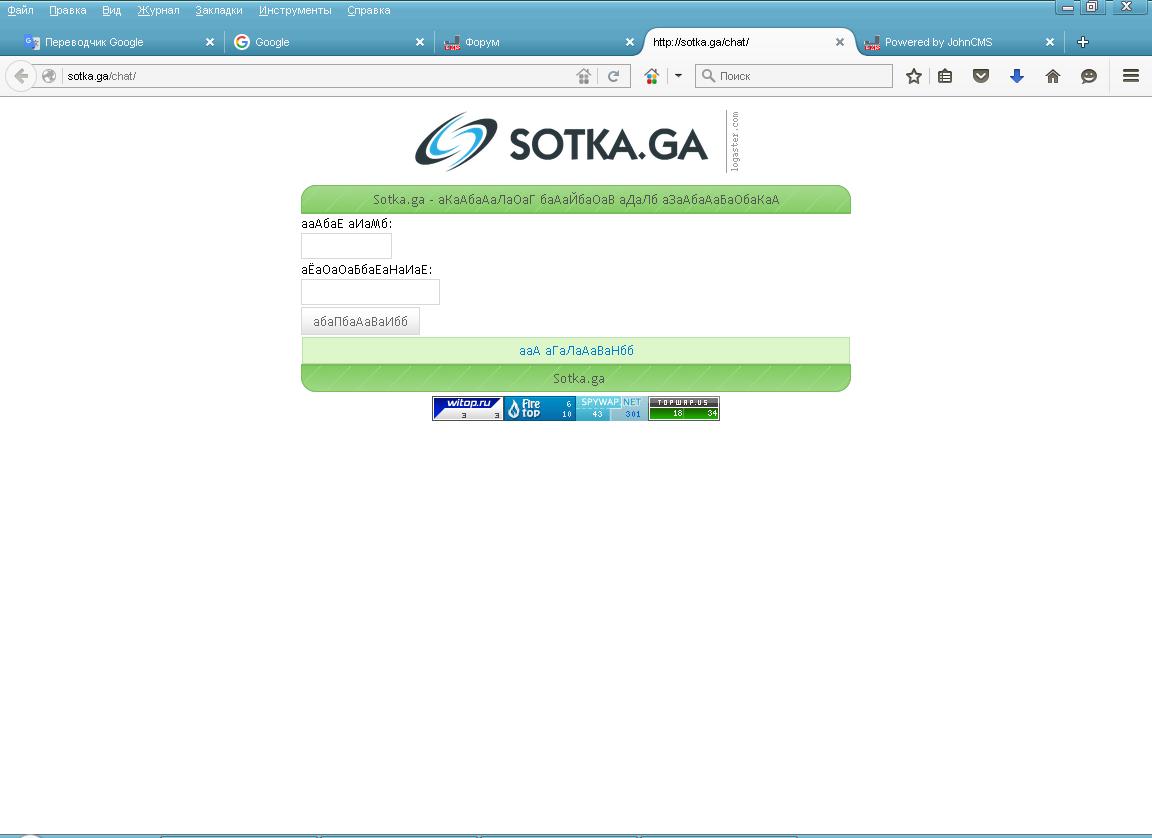Click the address bar URL sotka.ga/chat/
This screenshot has height=838, width=1152.
click(101, 76)
